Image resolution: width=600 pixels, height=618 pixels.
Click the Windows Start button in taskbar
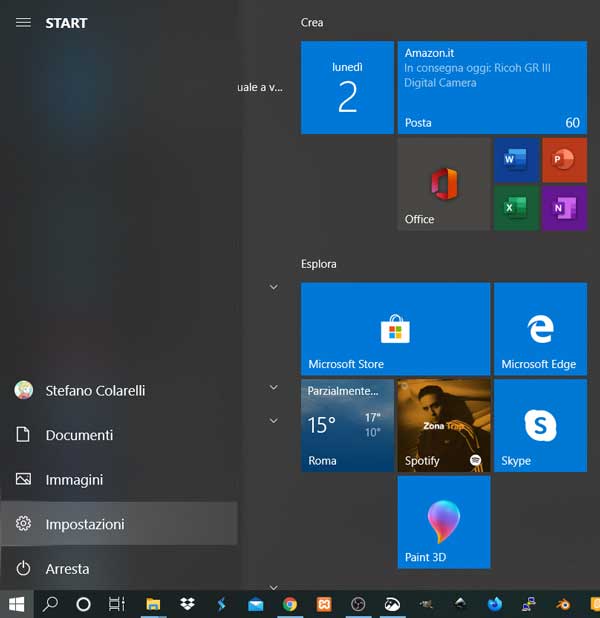click(17, 604)
